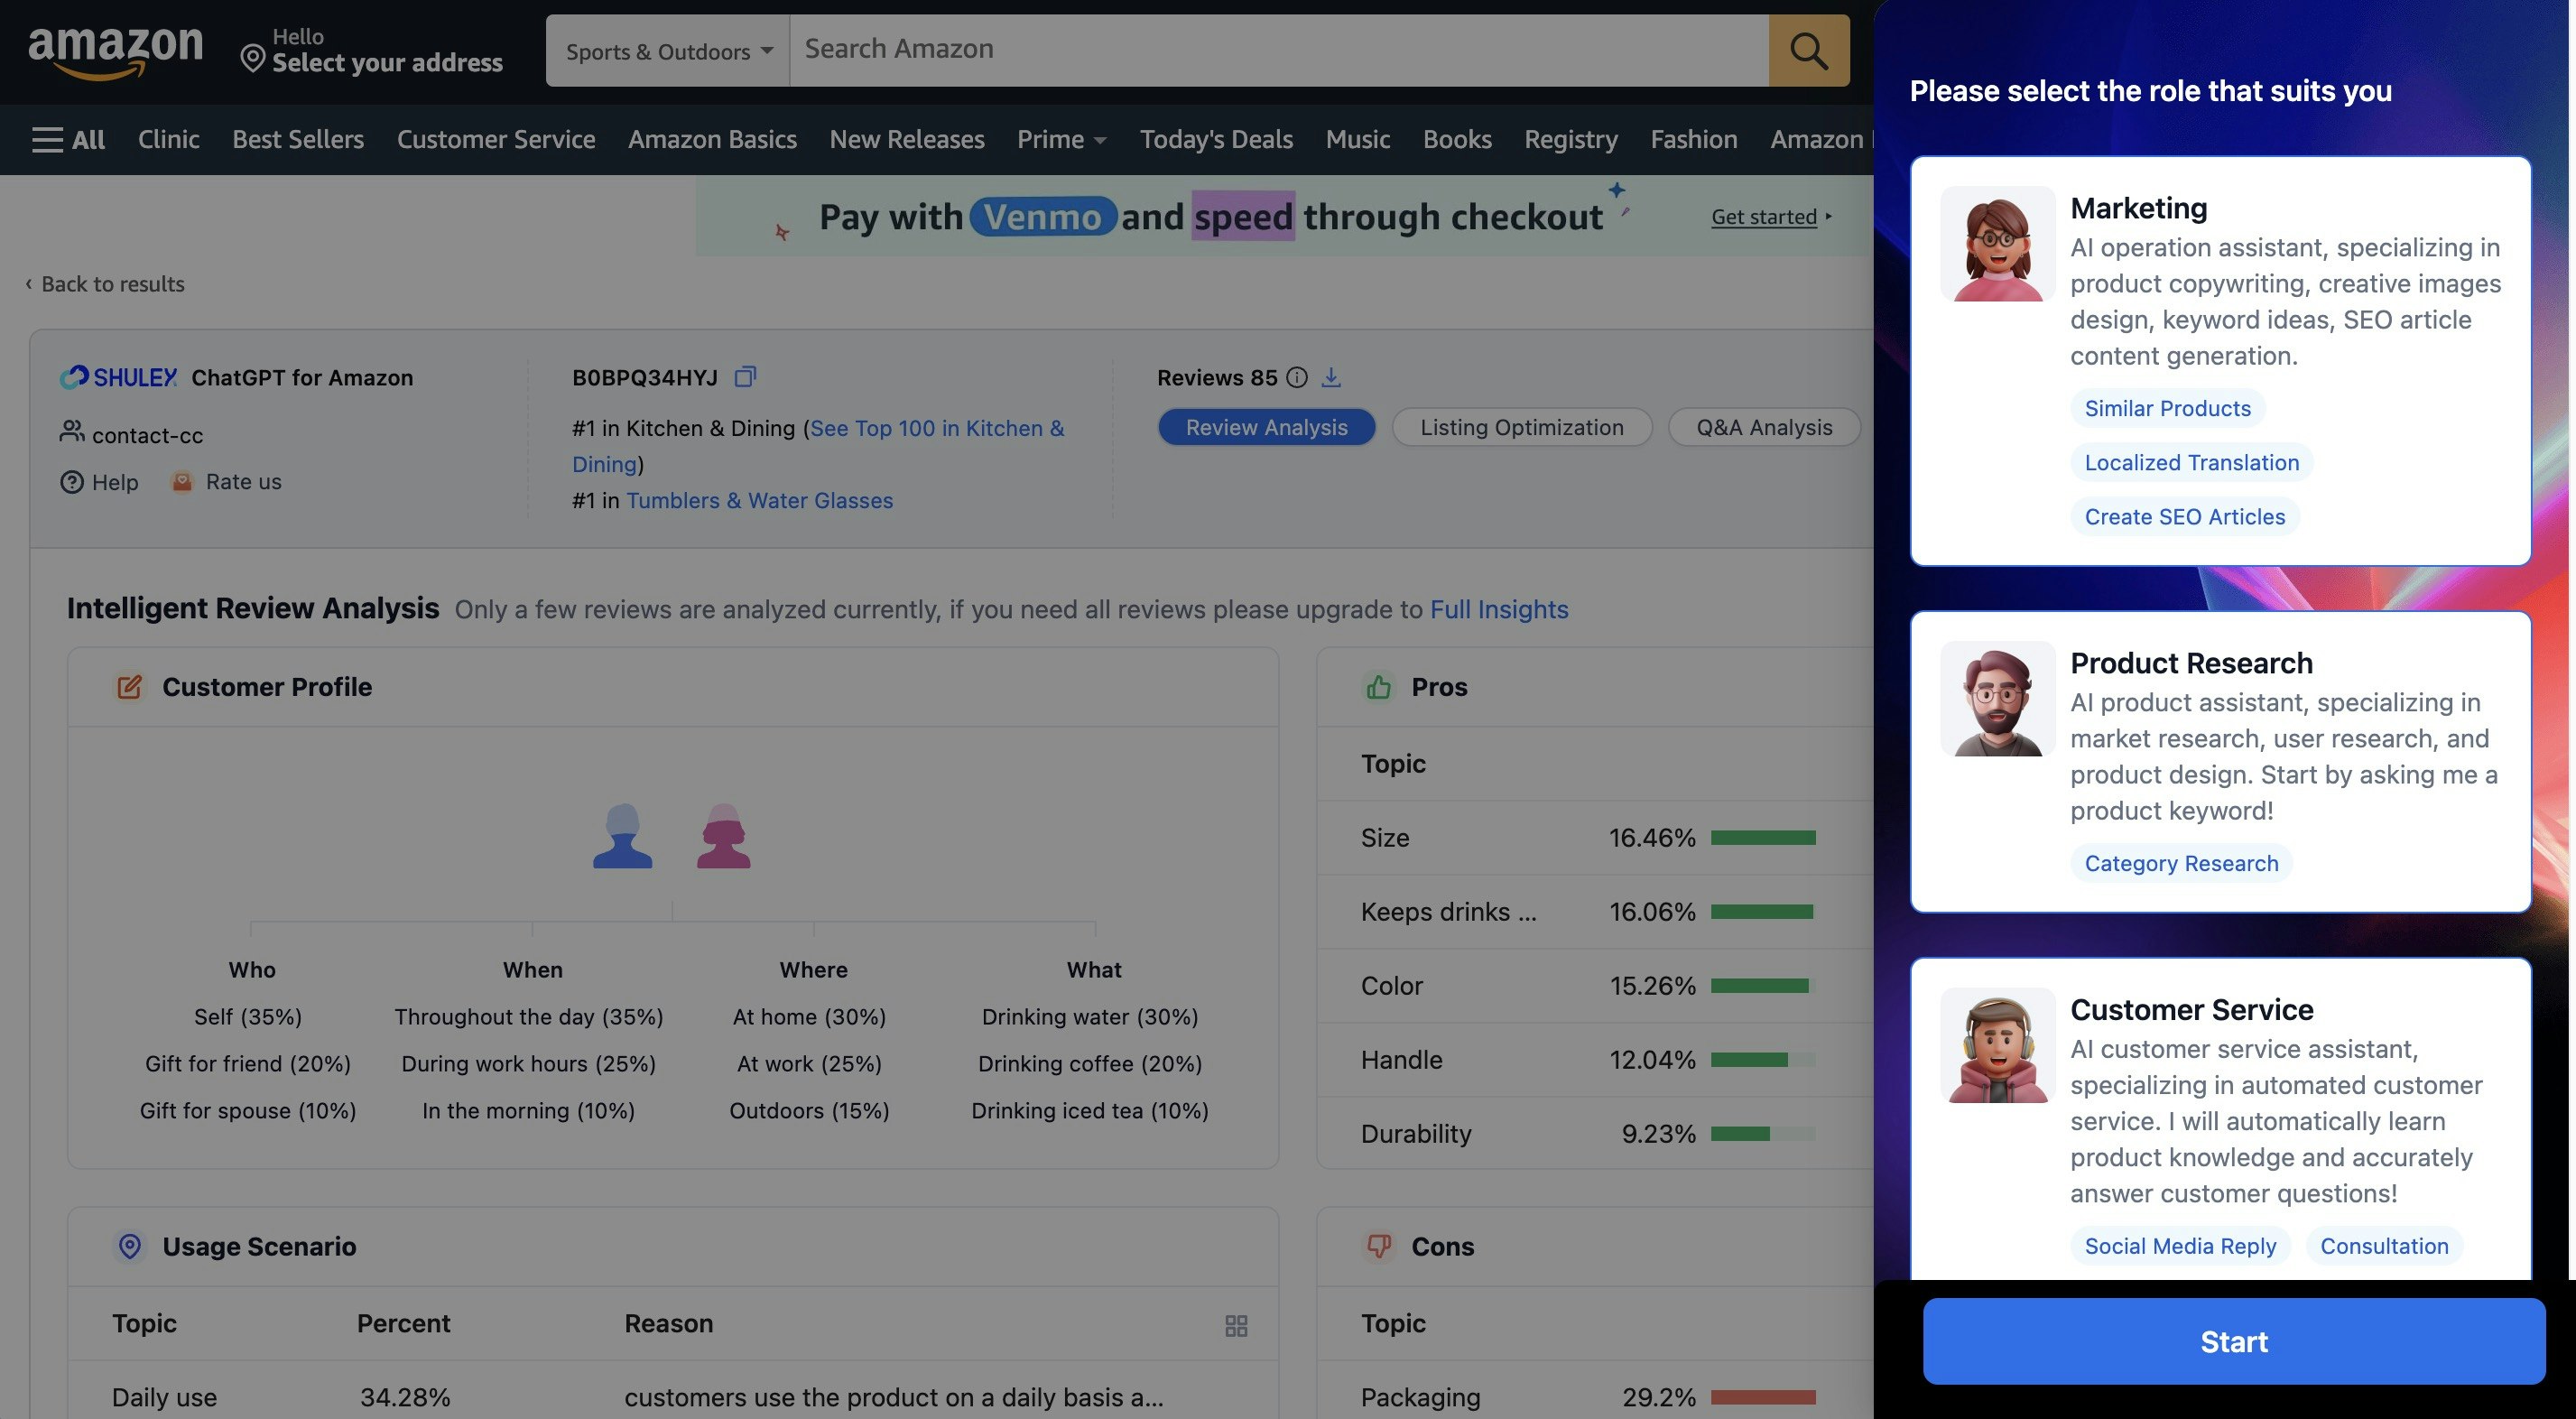Open Clinic in the nav bar

pos(168,139)
